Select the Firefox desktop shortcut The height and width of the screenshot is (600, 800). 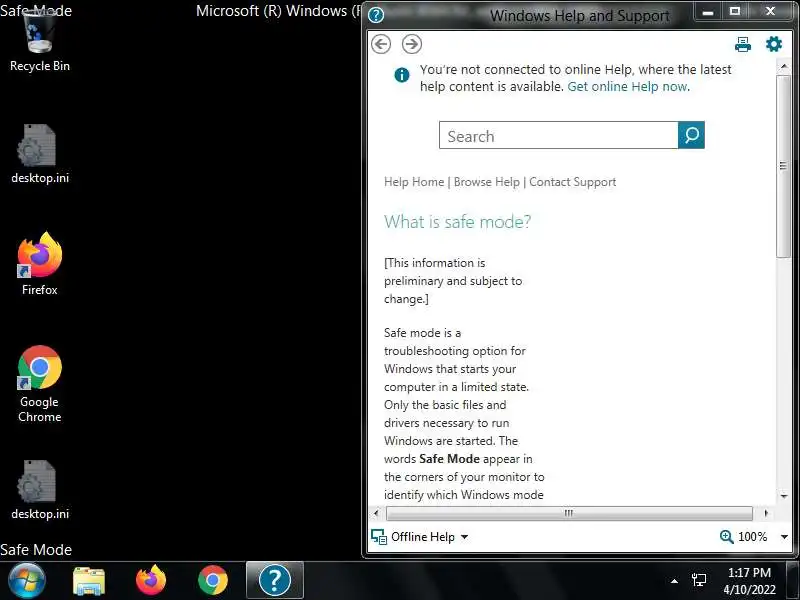point(40,264)
